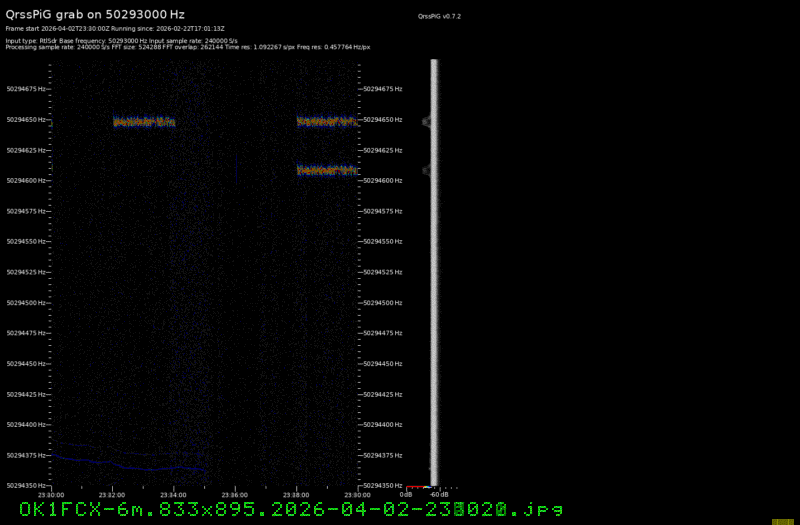This screenshot has height=525, width=800.
Task: Click left-axis label 50294500 Hz
Action: click(26, 303)
